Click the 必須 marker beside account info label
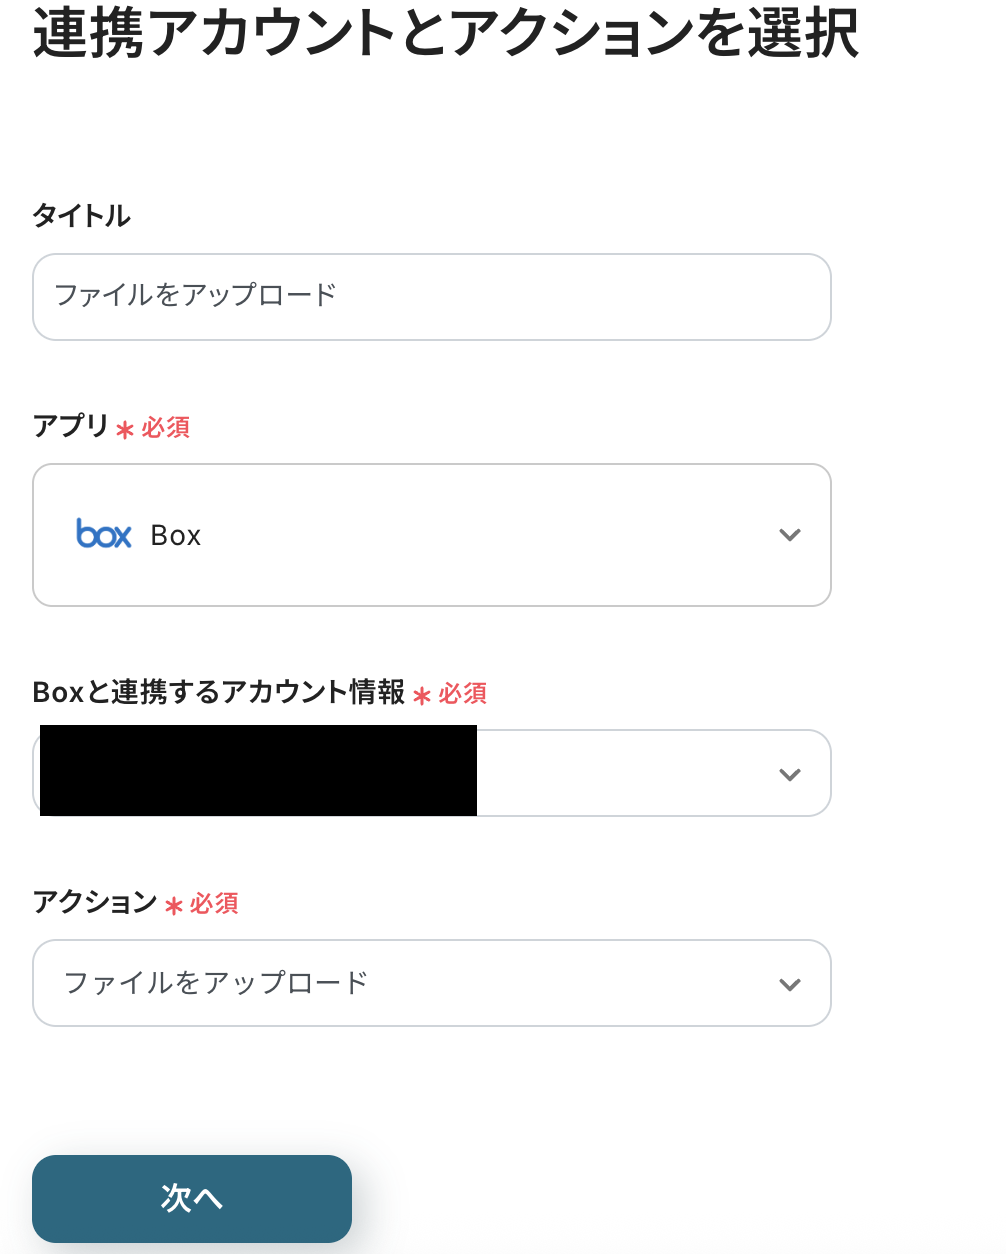This screenshot has height=1254, width=1006. point(463,694)
